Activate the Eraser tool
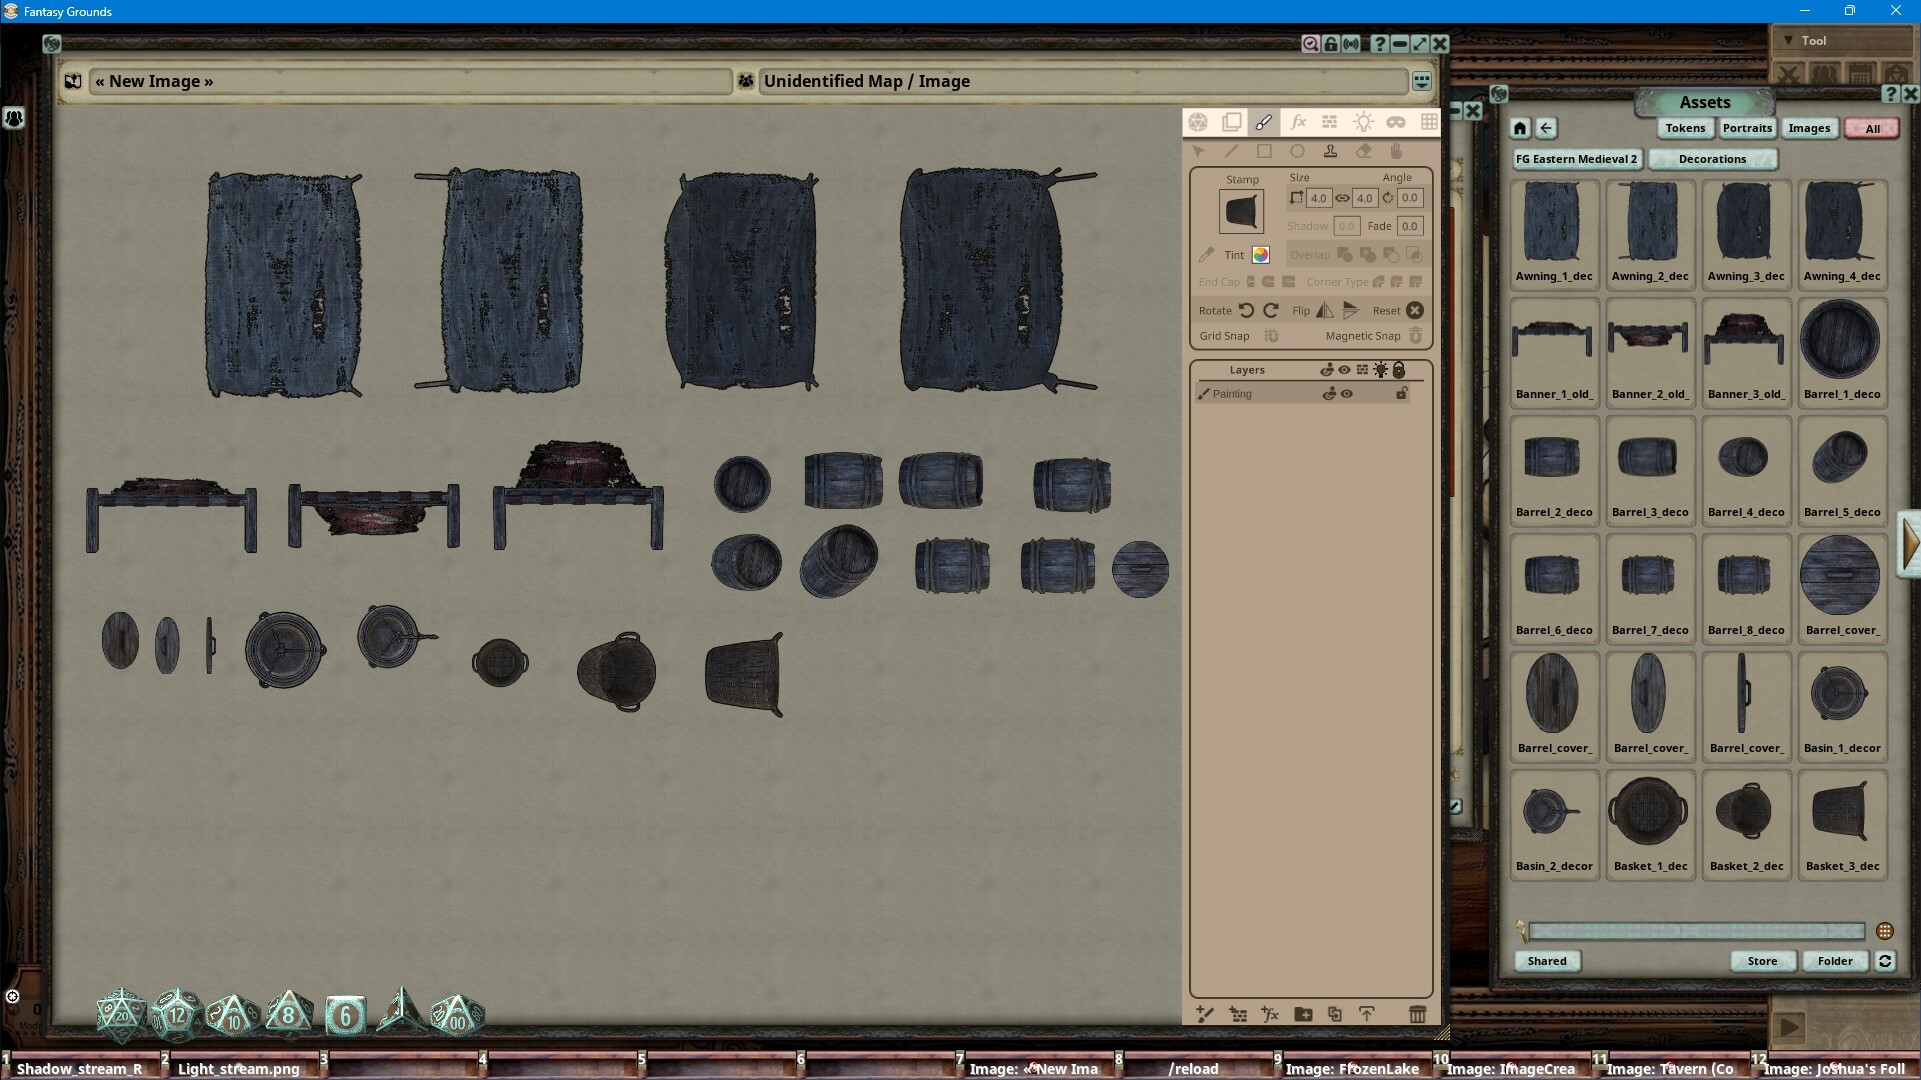 tap(1364, 151)
